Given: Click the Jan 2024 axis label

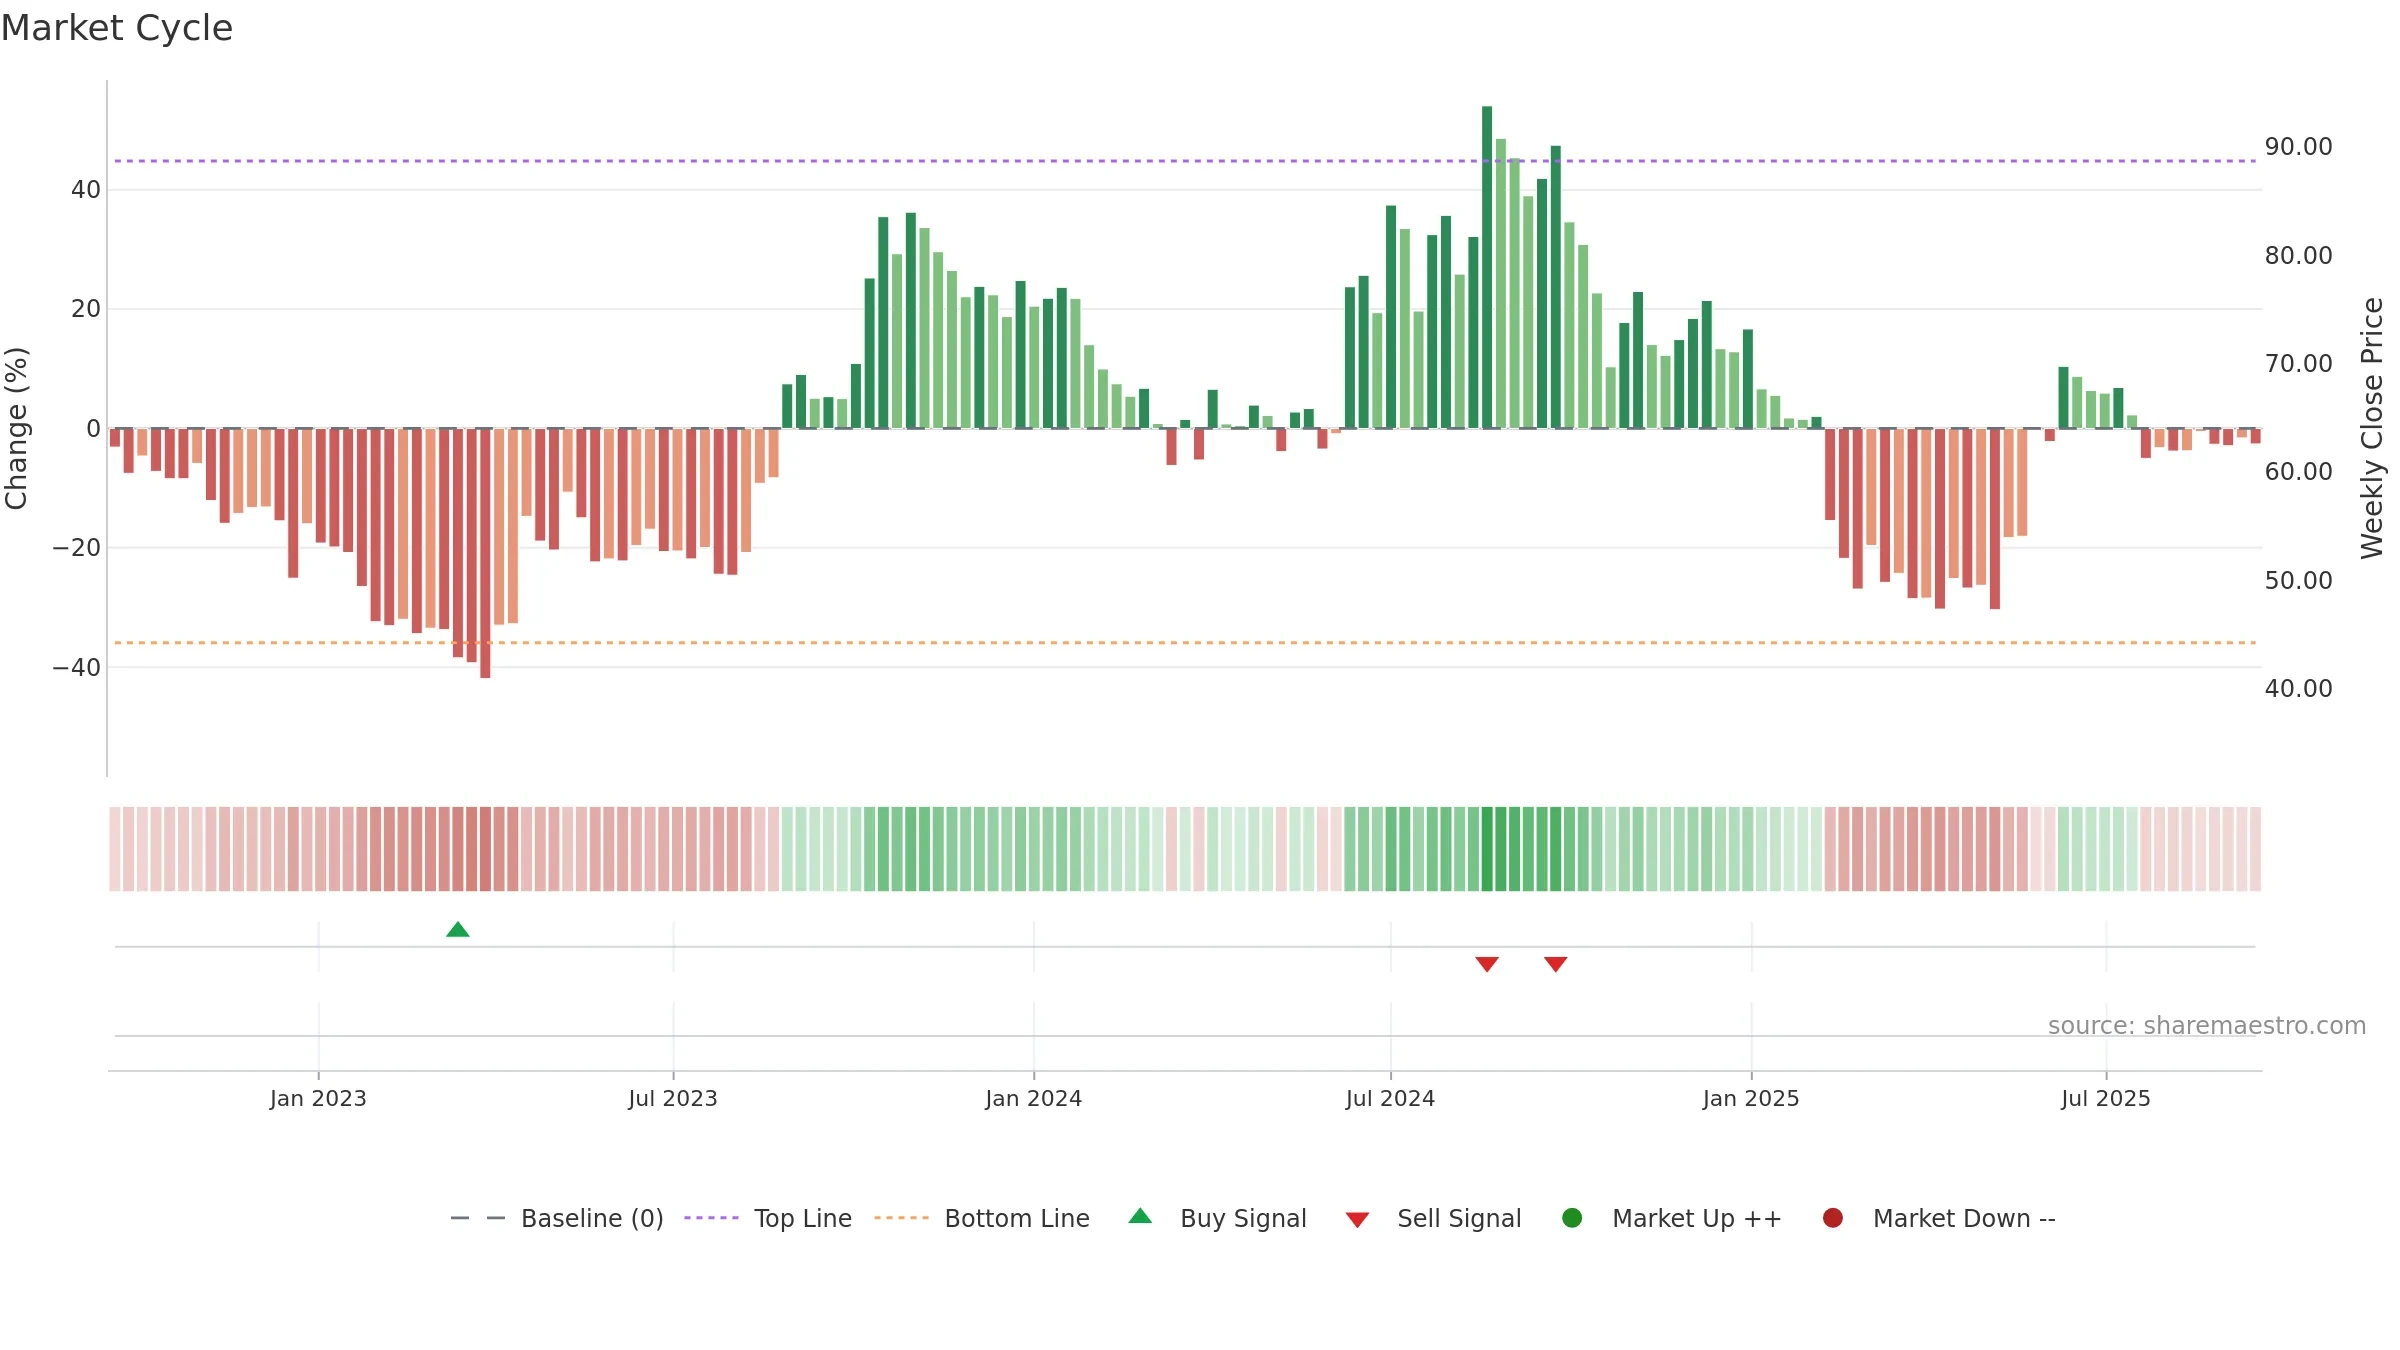Looking at the screenshot, I should coord(1033,1098).
